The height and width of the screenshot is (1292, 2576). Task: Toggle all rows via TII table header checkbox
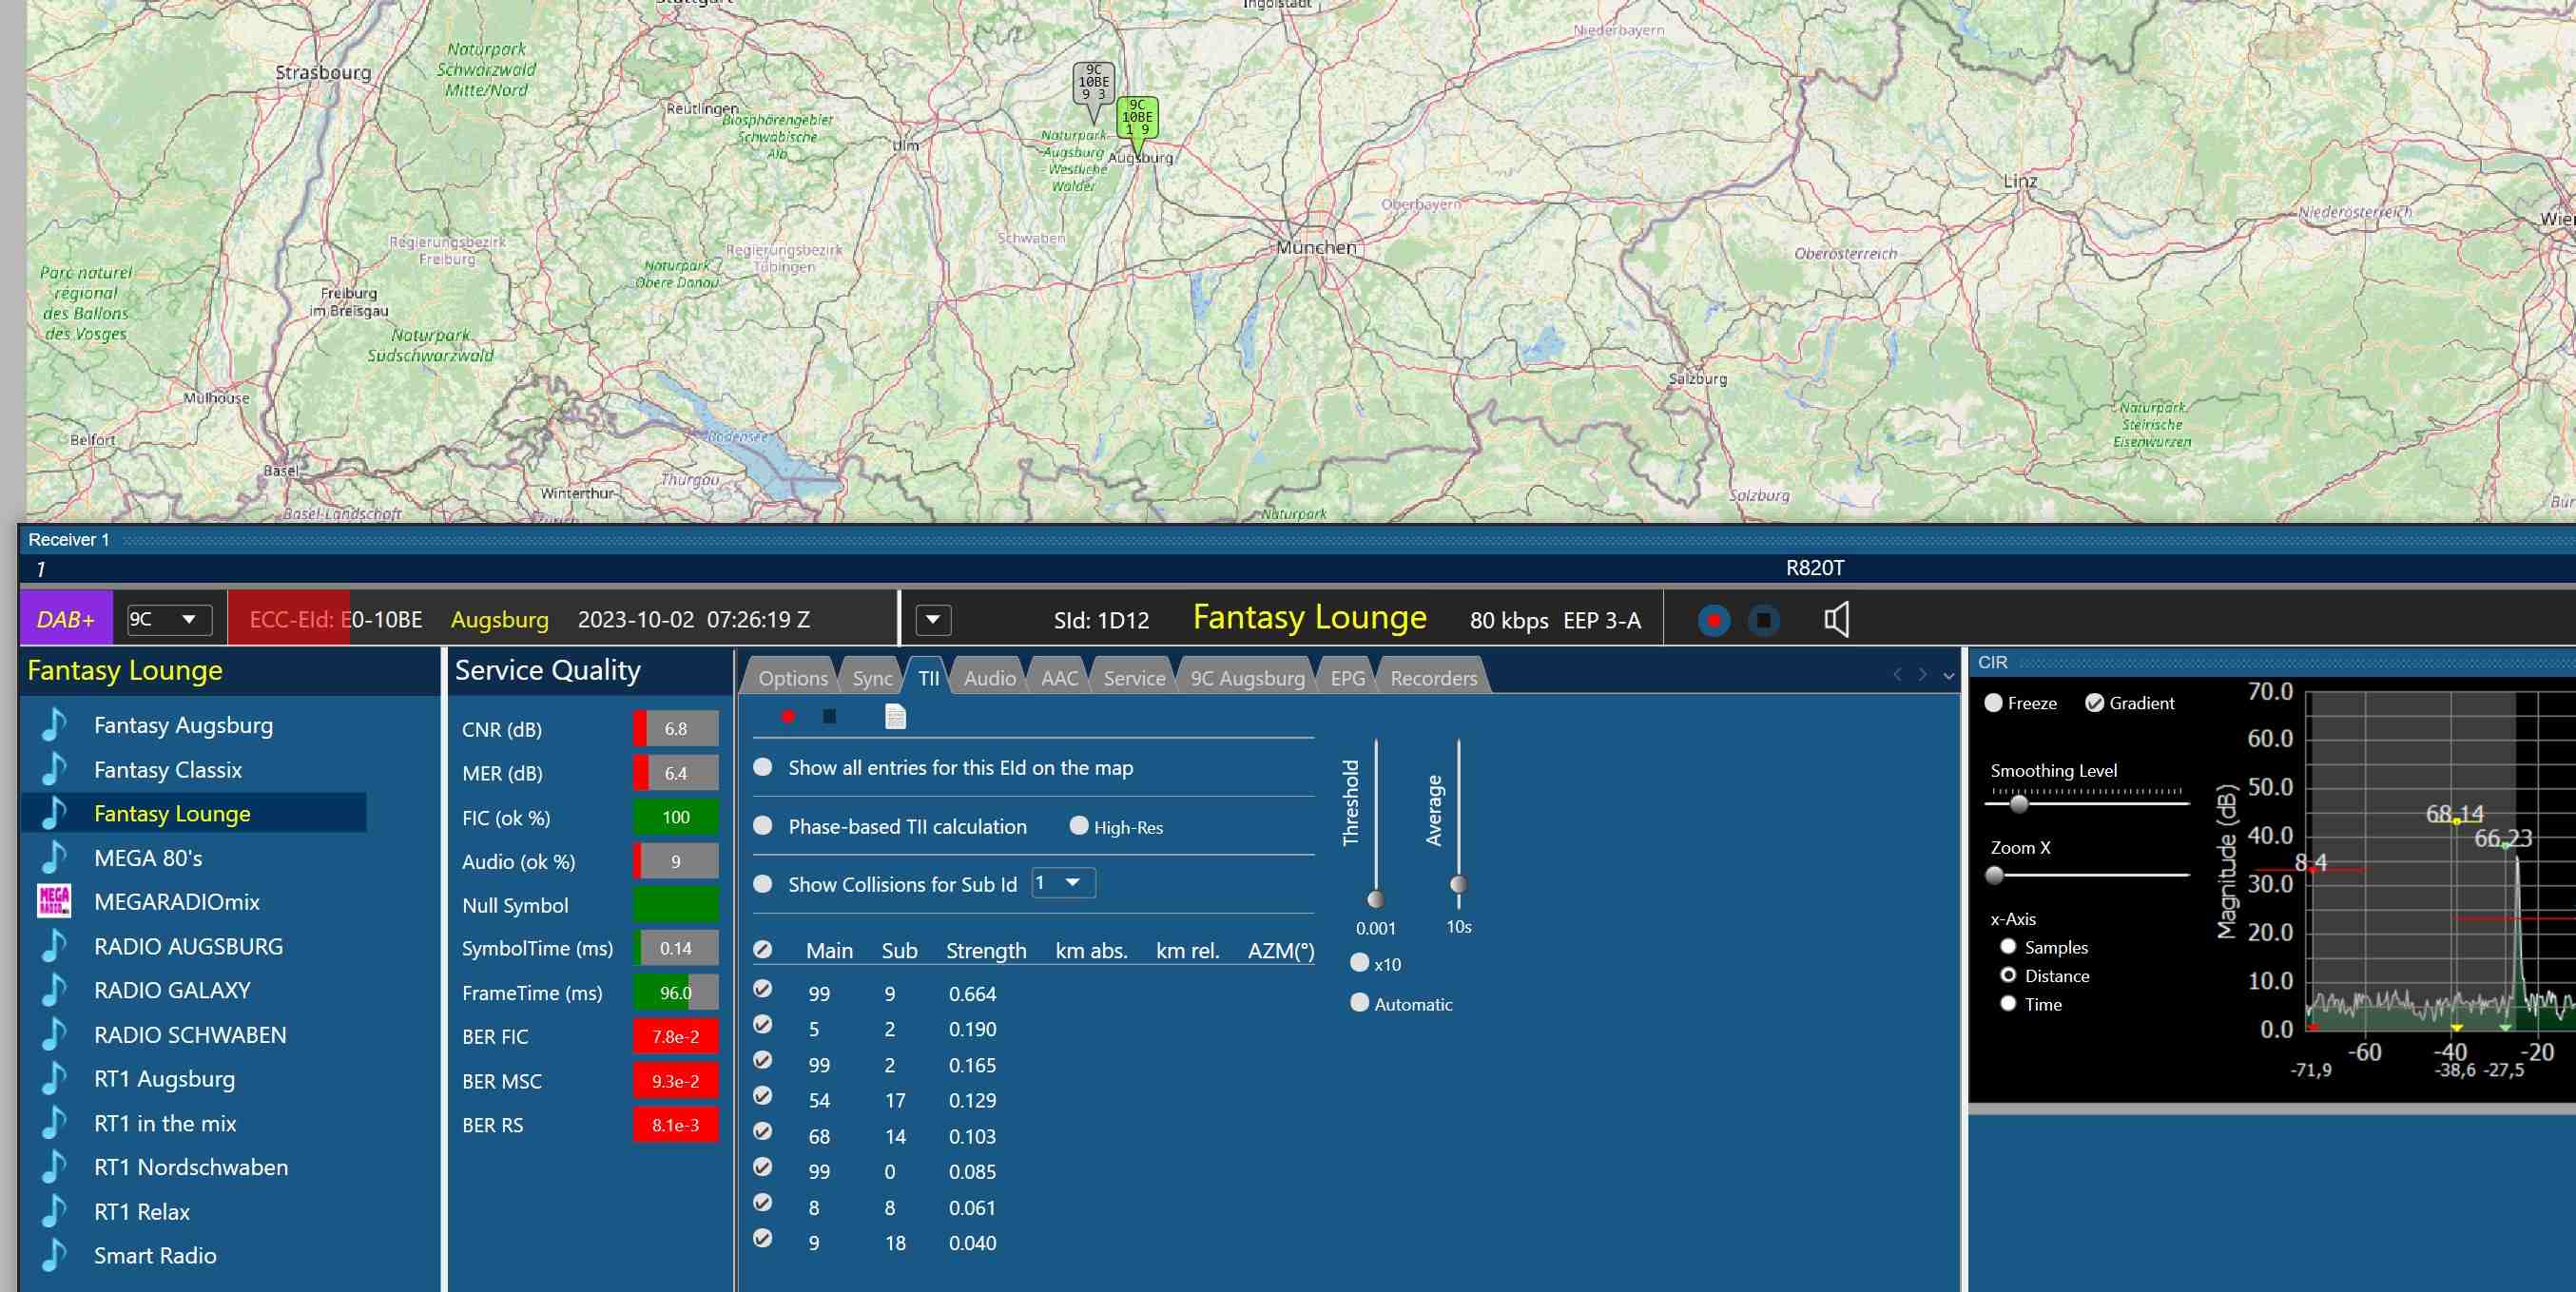(x=763, y=949)
